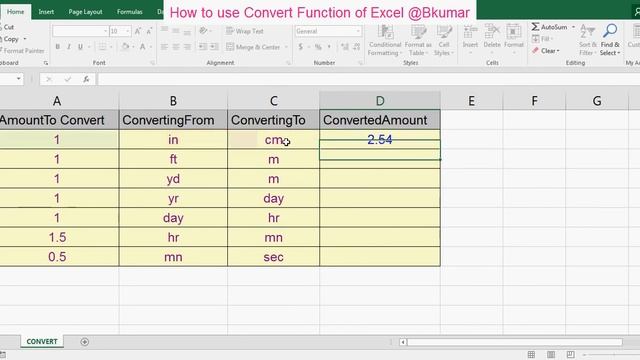Select cell containing 'sec'
The width and height of the screenshot is (640, 360).
point(273,257)
